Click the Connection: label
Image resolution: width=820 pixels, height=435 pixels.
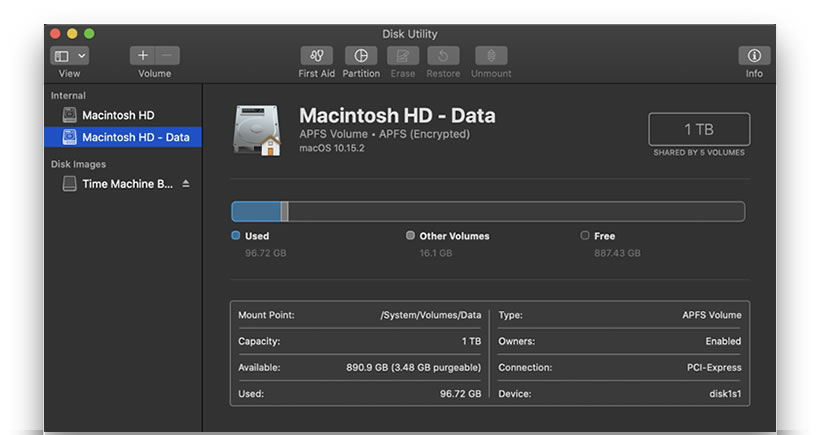click(x=525, y=368)
